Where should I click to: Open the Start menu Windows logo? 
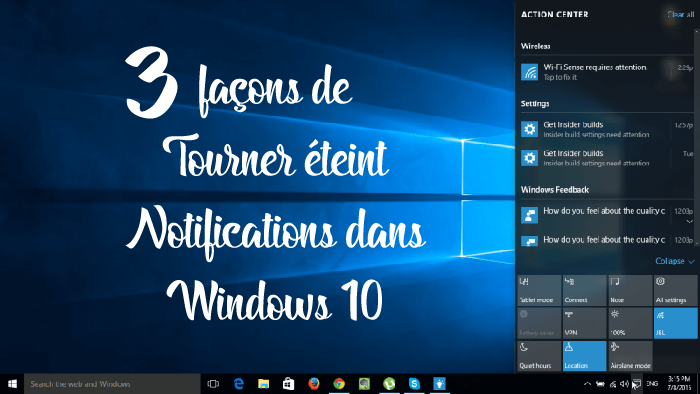[x=12, y=384]
